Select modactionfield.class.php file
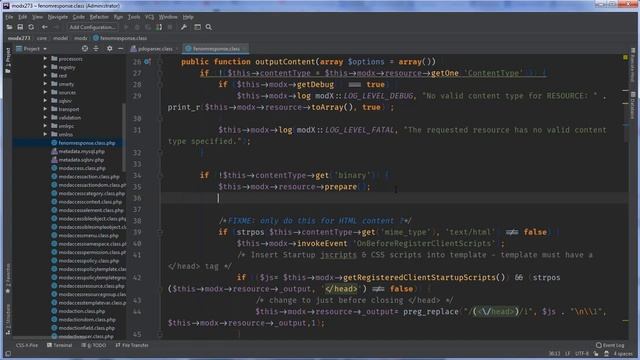Image resolution: width=640 pixels, height=360 pixels. pyautogui.click(x=87, y=328)
